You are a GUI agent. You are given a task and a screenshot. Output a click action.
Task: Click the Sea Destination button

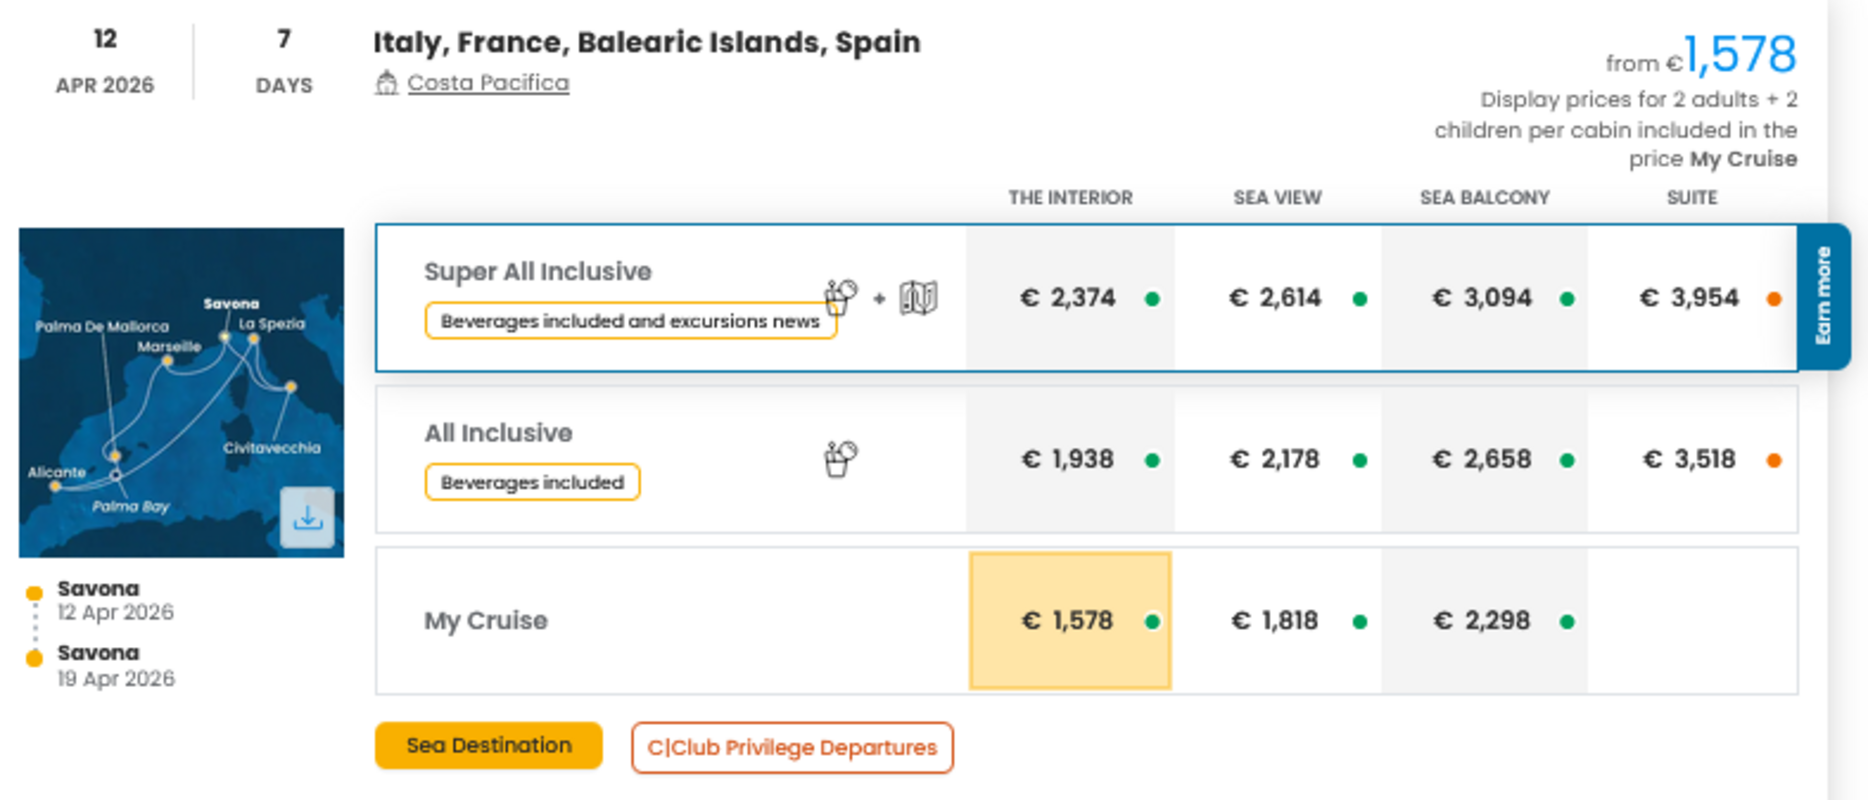click(x=488, y=745)
